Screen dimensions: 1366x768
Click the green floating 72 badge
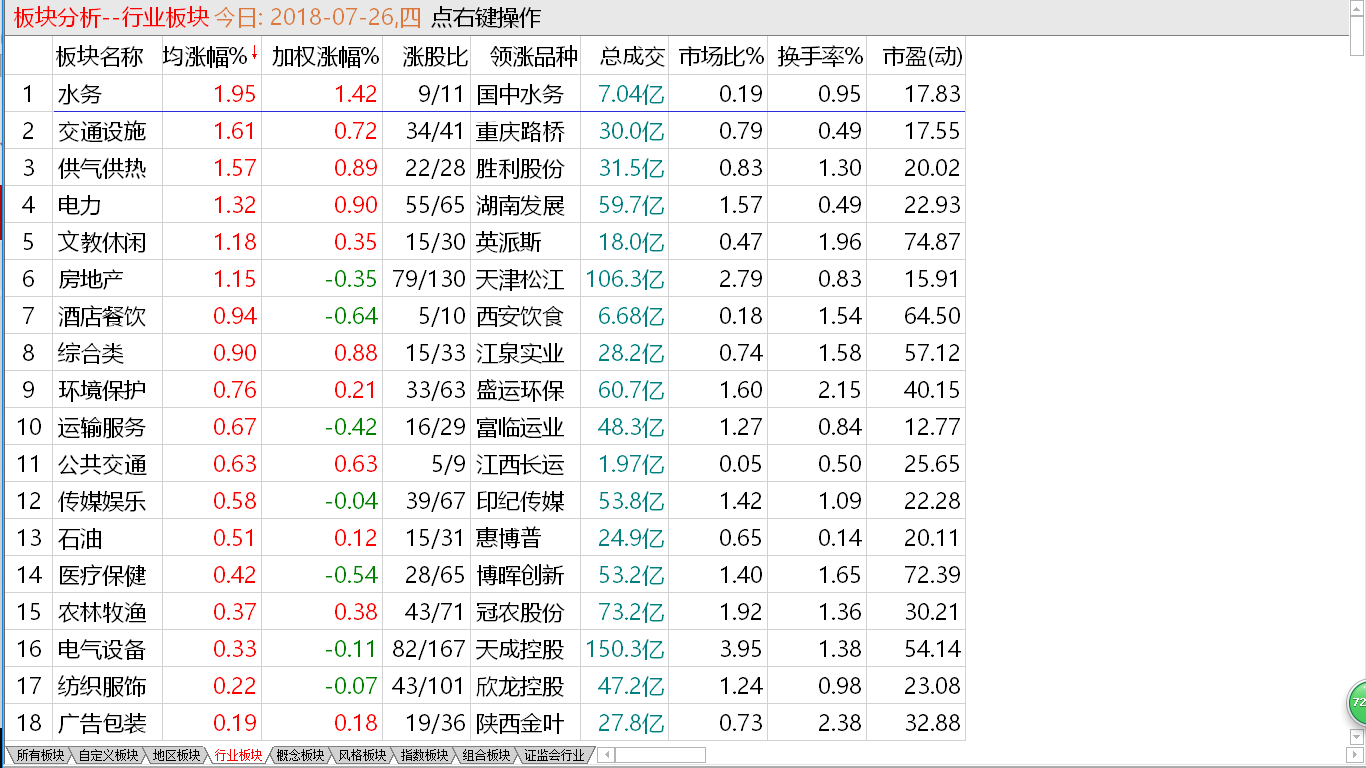click(1357, 703)
